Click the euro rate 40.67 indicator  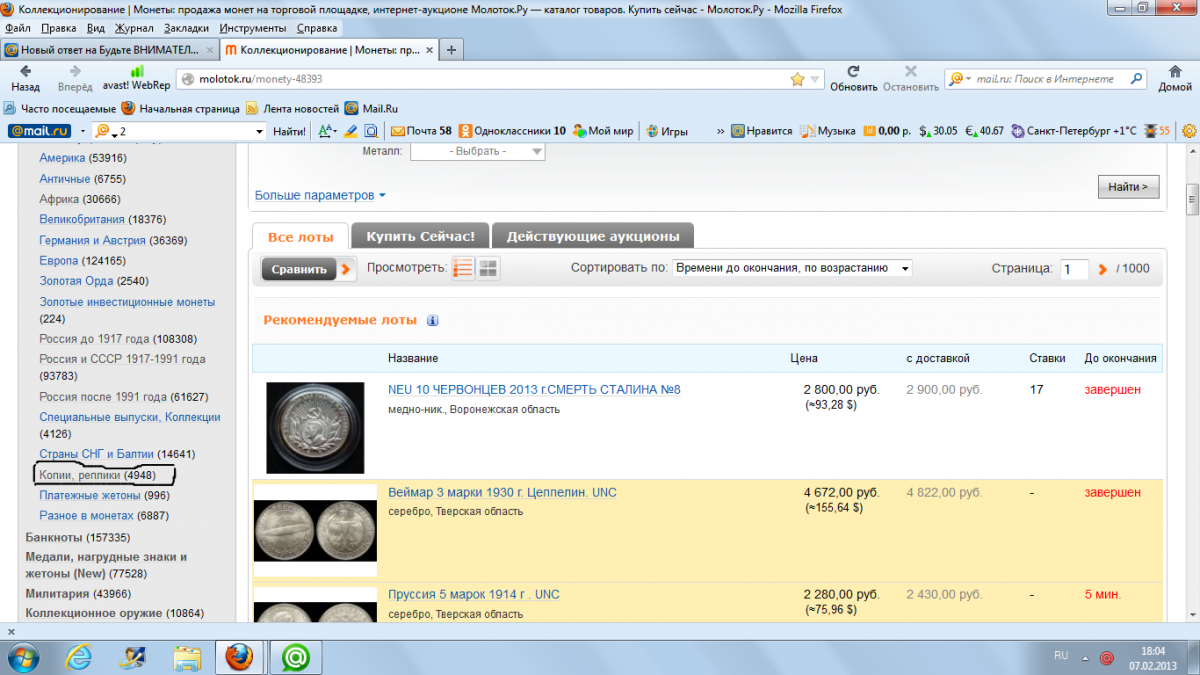coord(984,131)
